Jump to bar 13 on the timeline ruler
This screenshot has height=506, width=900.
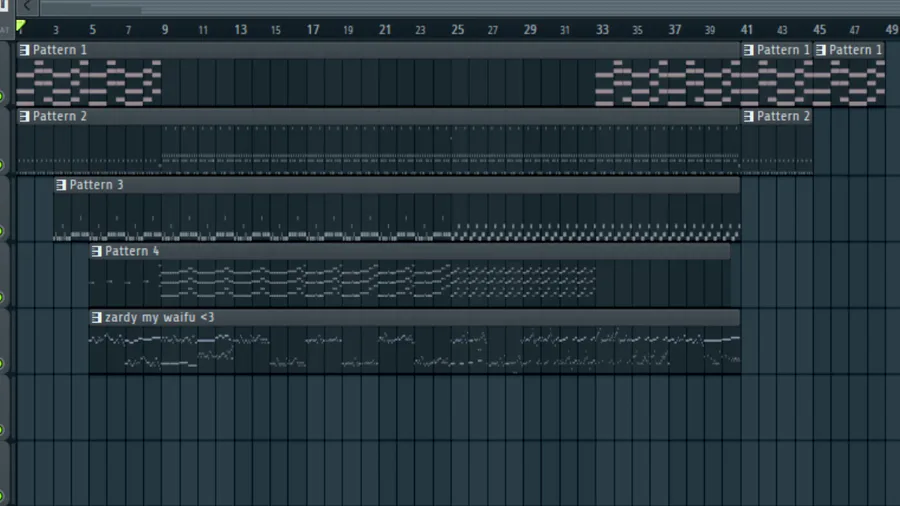point(240,30)
